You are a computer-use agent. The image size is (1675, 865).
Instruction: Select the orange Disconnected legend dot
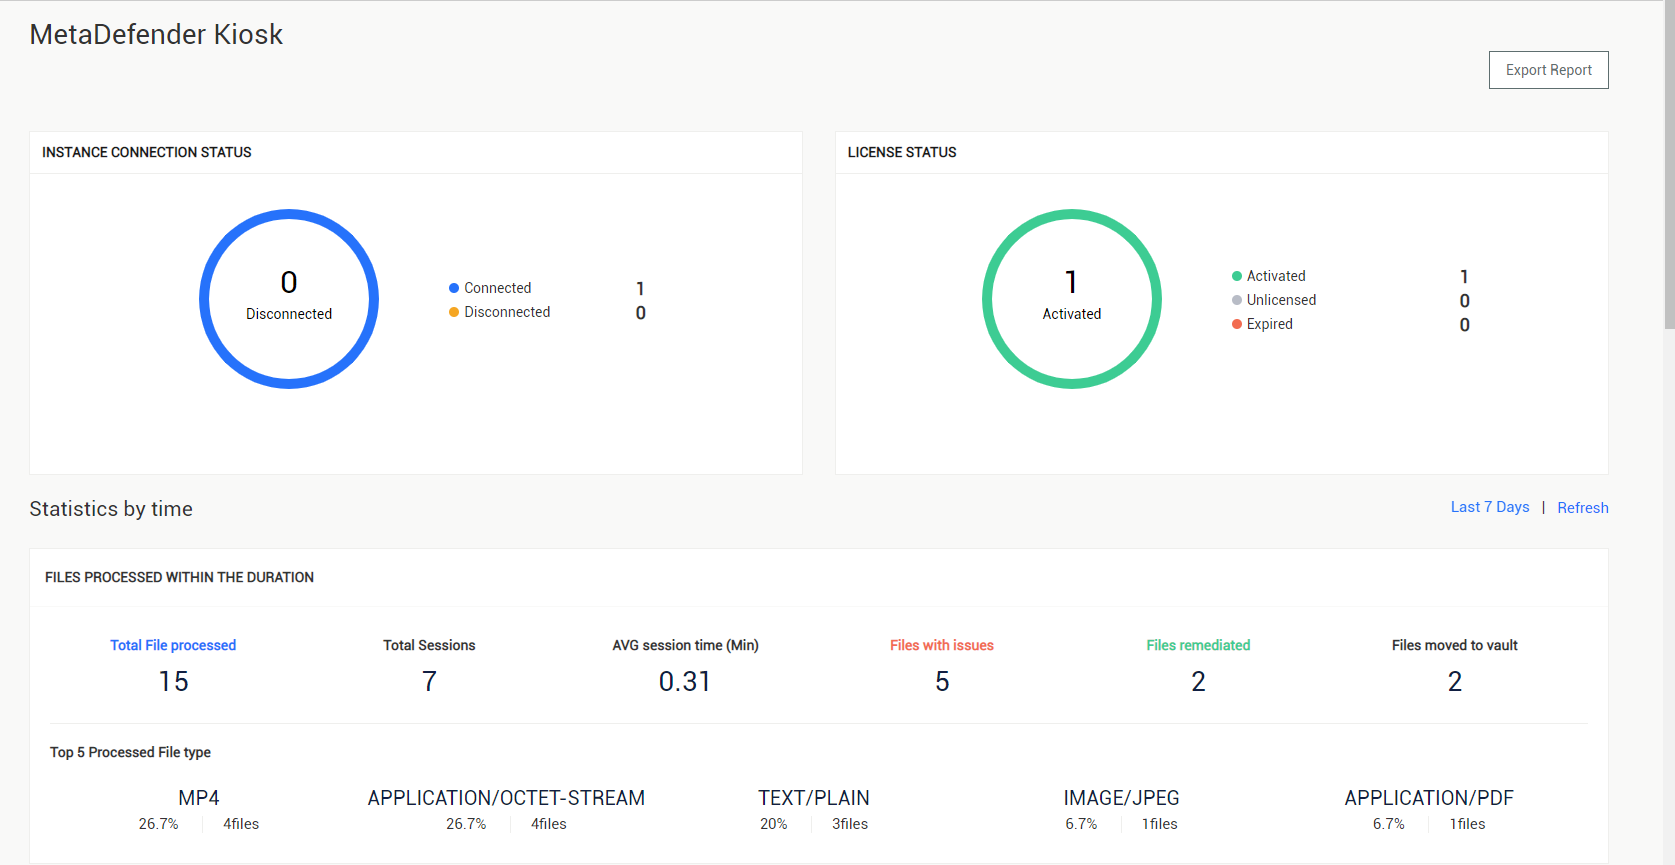[454, 312]
